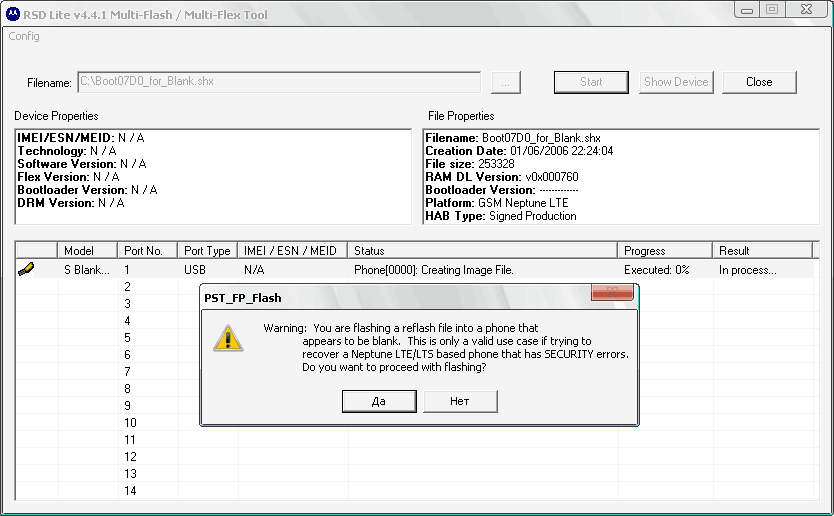Click the Motorola logo icon in title bar
Image resolution: width=834 pixels, height=516 pixels.
coord(13,14)
